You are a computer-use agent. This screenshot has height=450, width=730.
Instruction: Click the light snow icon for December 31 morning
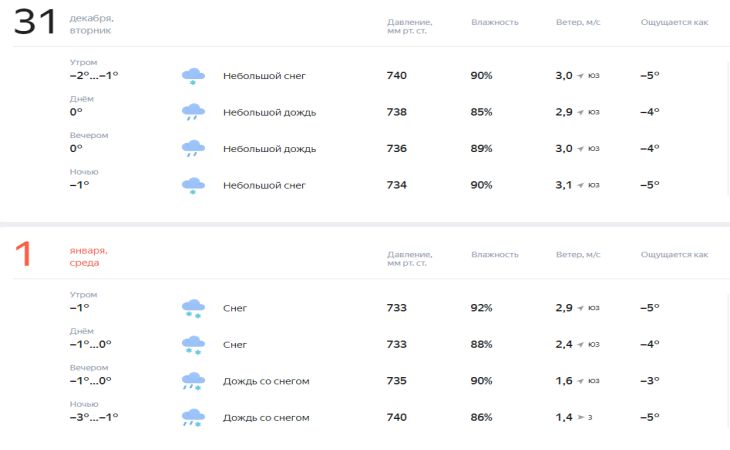[x=193, y=76]
